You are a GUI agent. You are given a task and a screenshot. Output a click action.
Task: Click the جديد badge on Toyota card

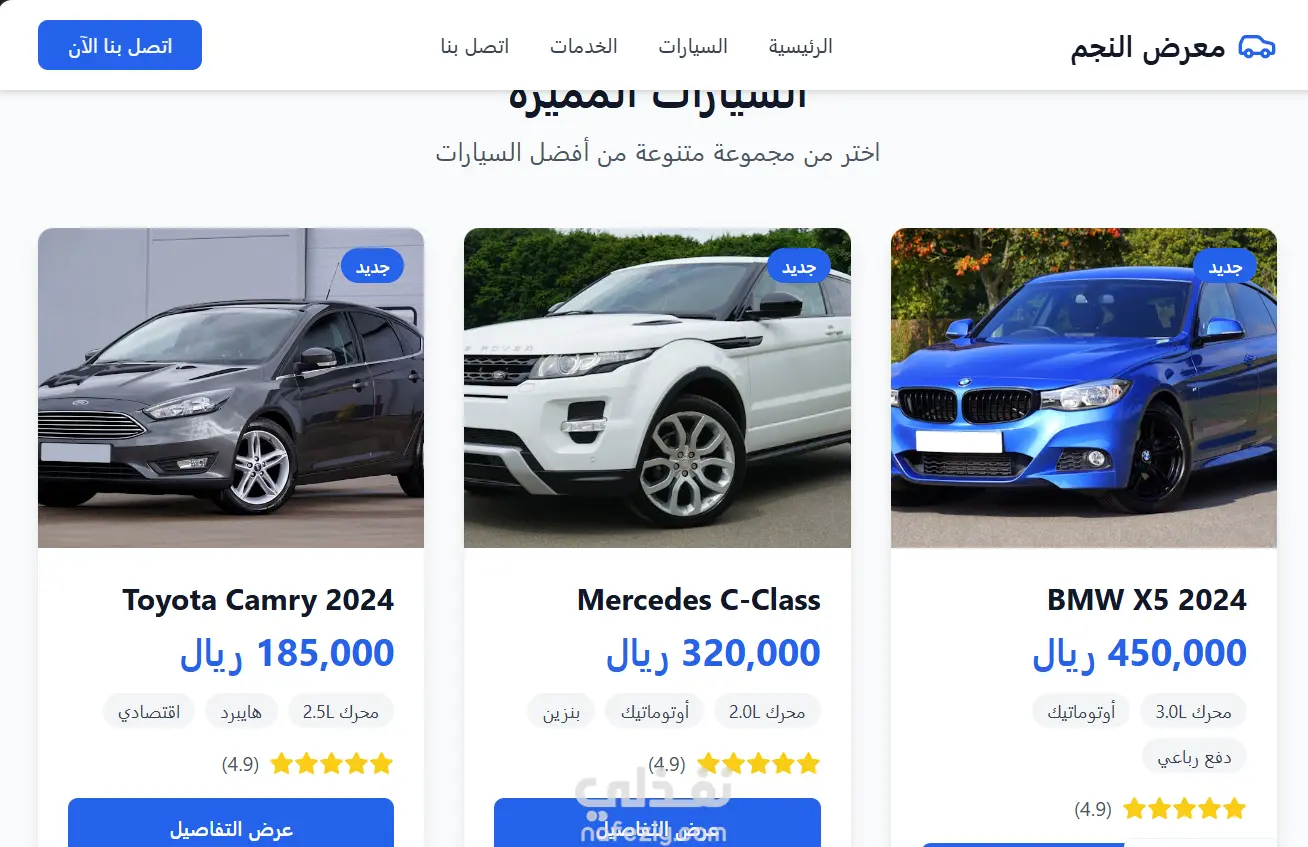tap(372, 266)
